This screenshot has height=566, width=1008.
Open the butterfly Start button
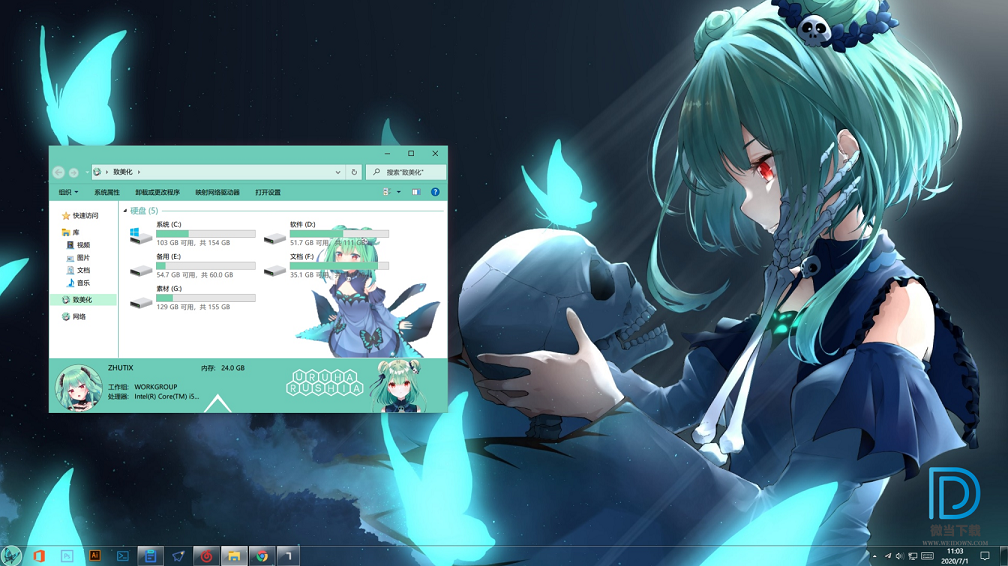pyautogui.click(x=11, y=556)
